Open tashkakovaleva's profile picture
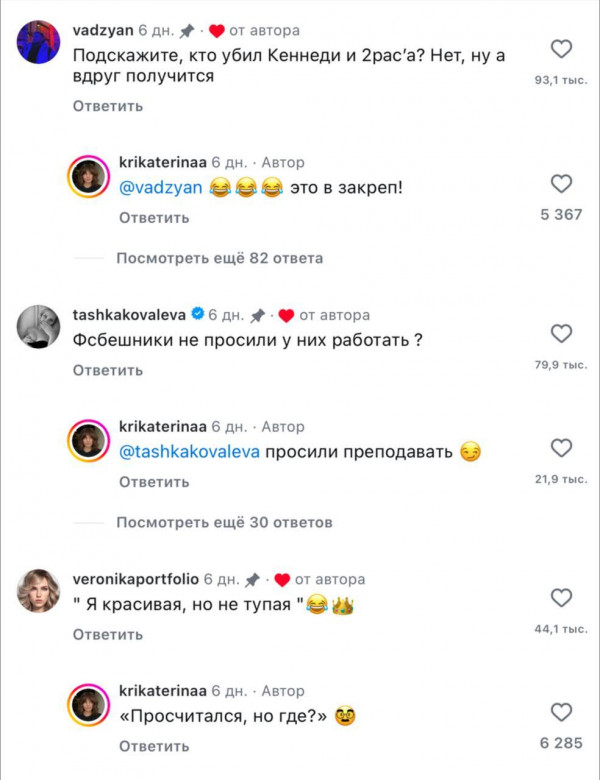 (x=38, y=325)
